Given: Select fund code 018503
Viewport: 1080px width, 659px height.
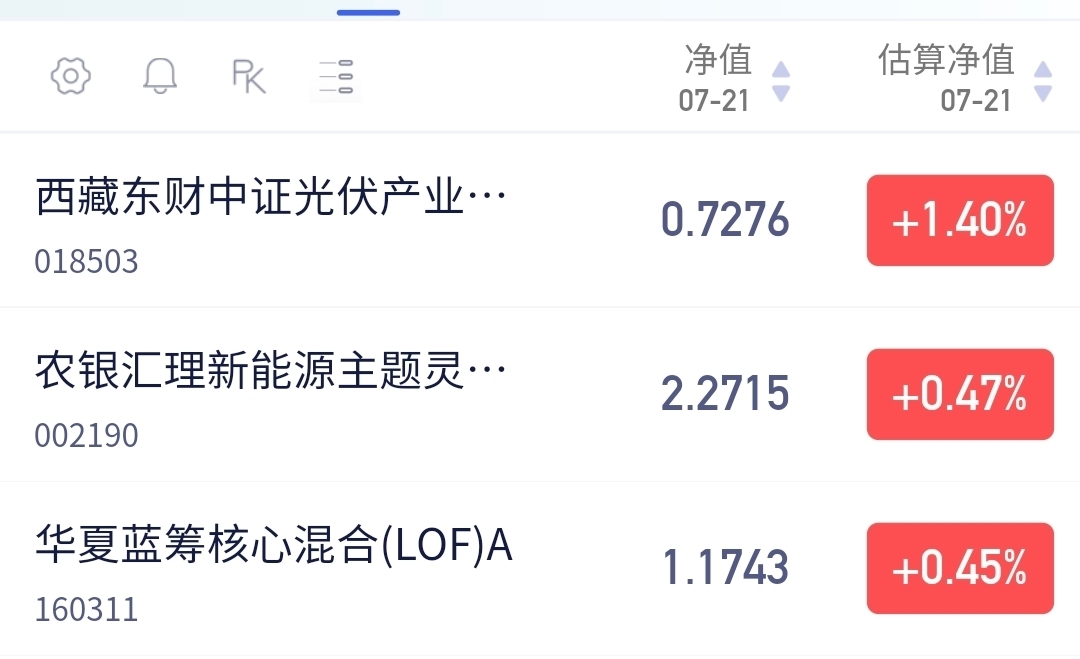Looking at the screenshot, I should click(x=87, y=262).
